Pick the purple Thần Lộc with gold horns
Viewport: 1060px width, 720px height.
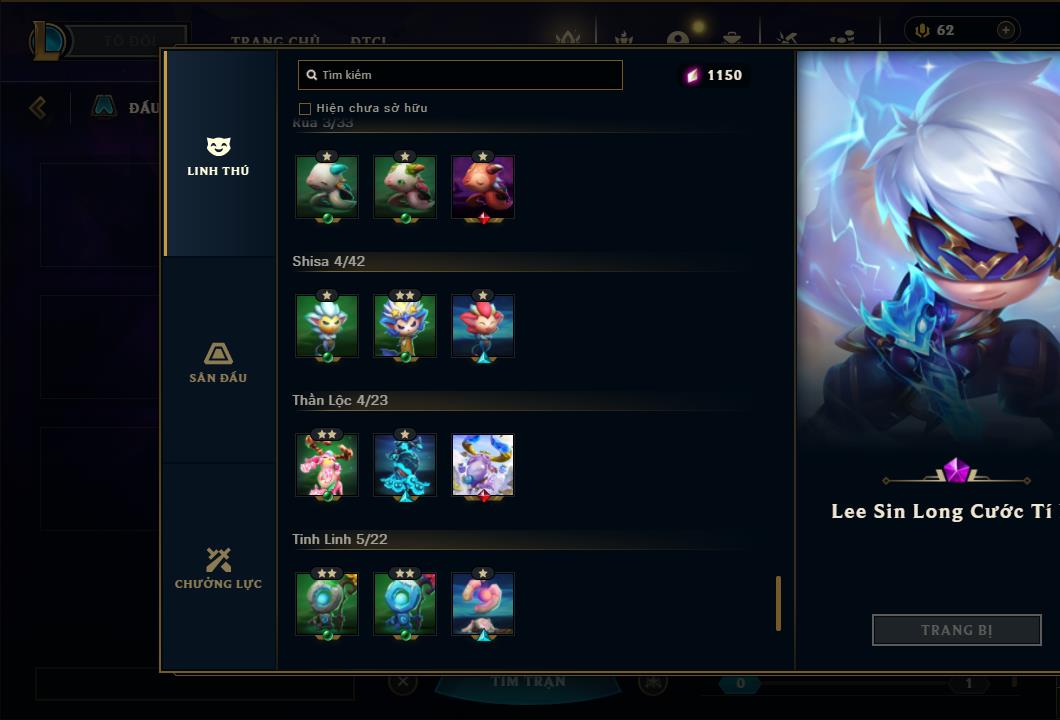pyautogui.click(x=483, y=465)
